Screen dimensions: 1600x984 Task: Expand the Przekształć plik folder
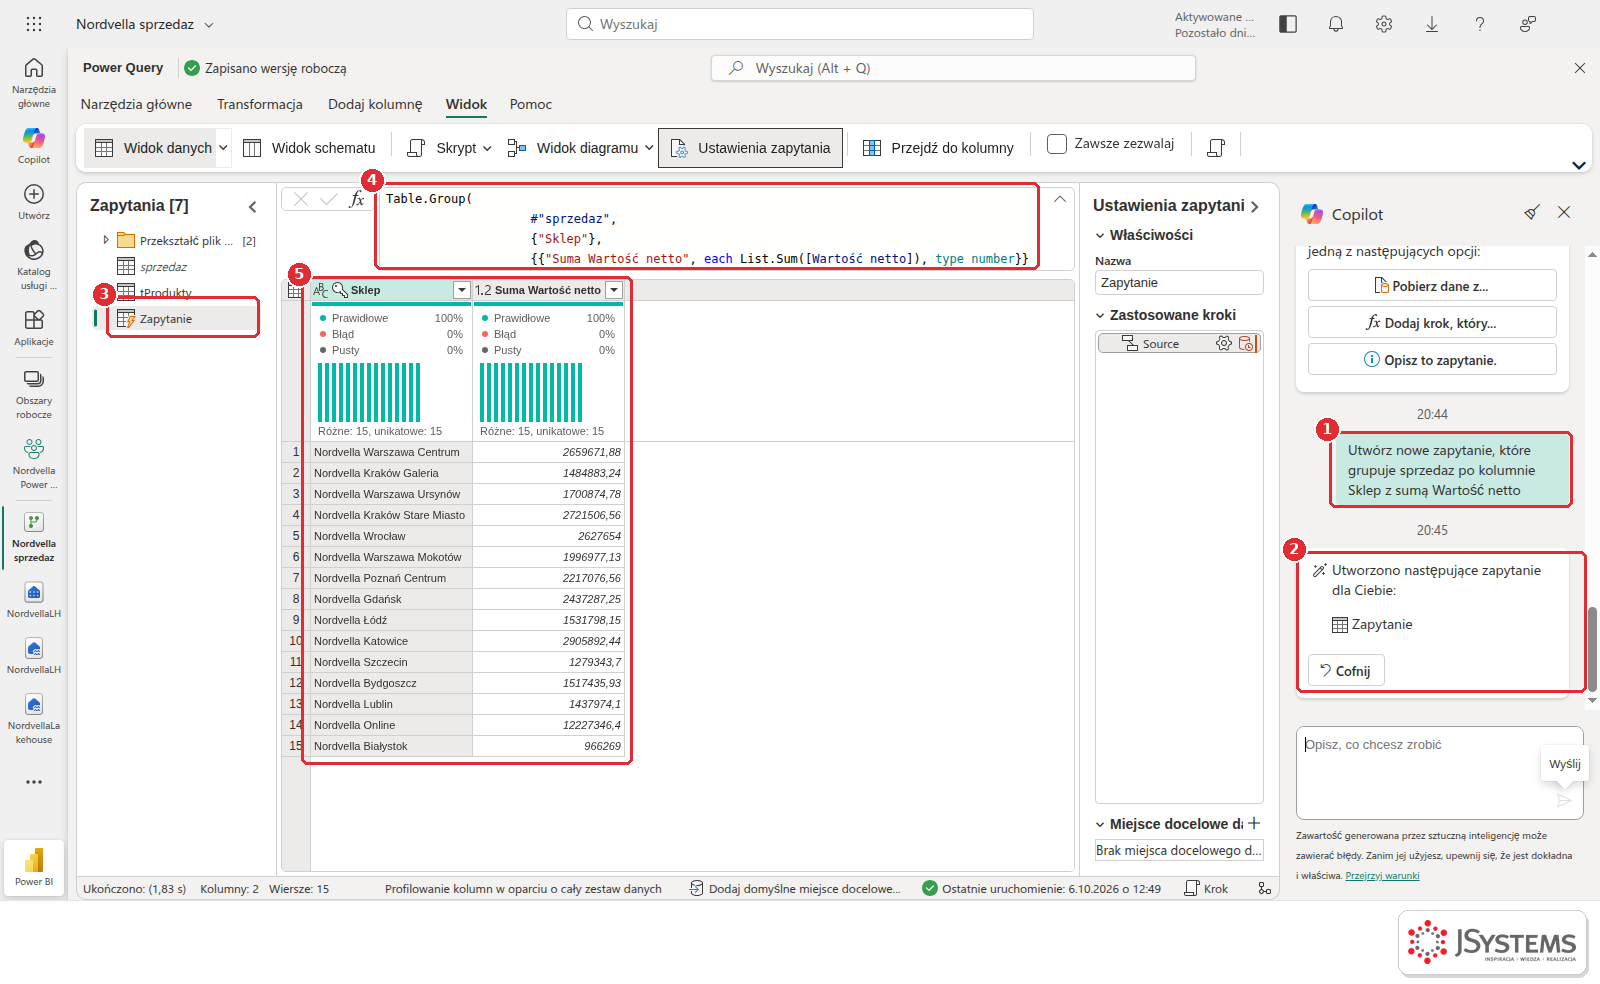pyautogui.click(x=106, y=240)
